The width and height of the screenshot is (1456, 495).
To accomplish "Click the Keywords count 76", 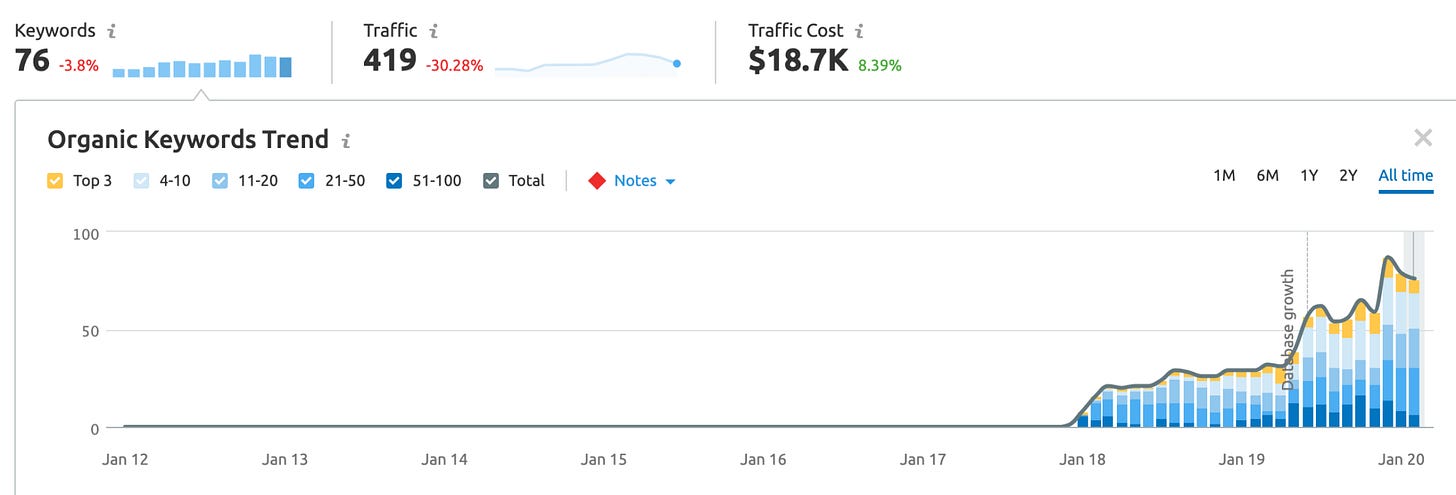I will (32, 62).
